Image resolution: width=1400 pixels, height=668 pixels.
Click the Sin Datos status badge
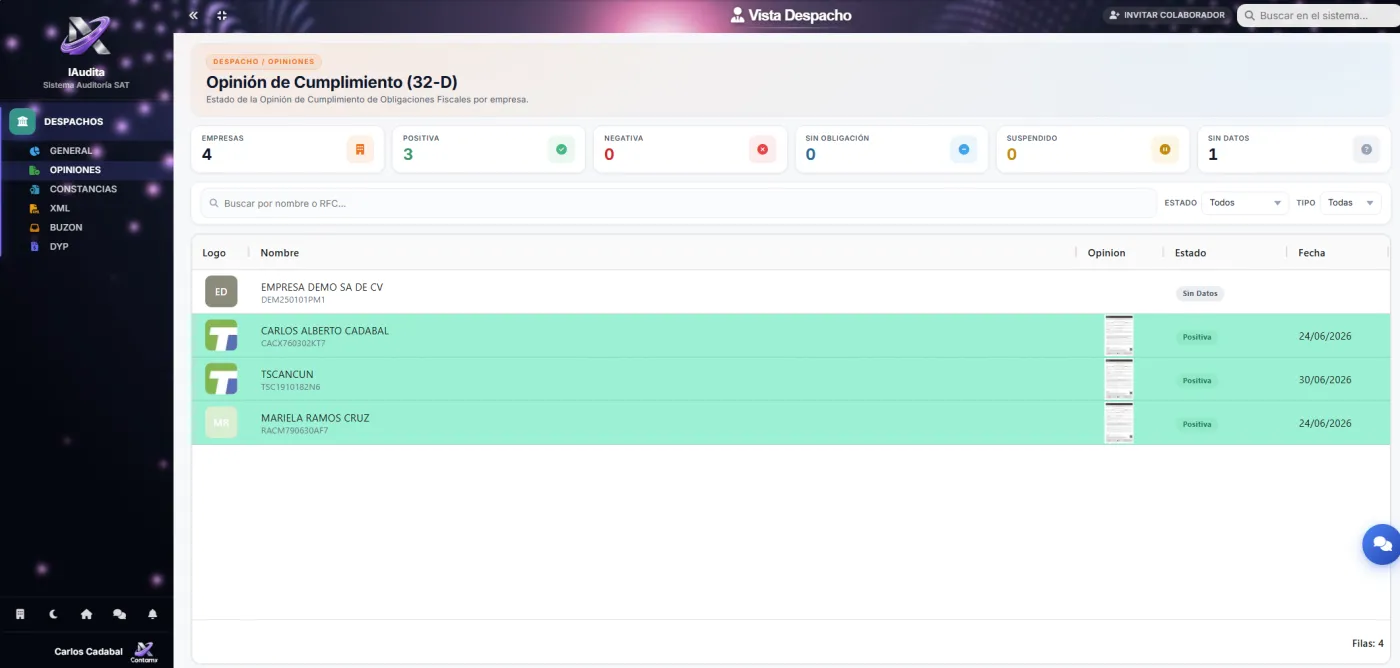pyautogui.click(x=1200, y=294)
